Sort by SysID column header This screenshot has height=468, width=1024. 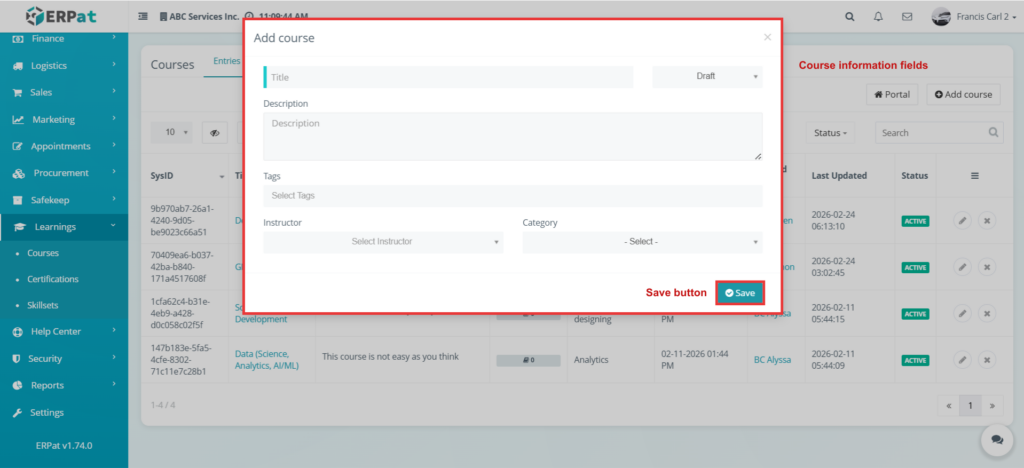click(x=188, y=176)
